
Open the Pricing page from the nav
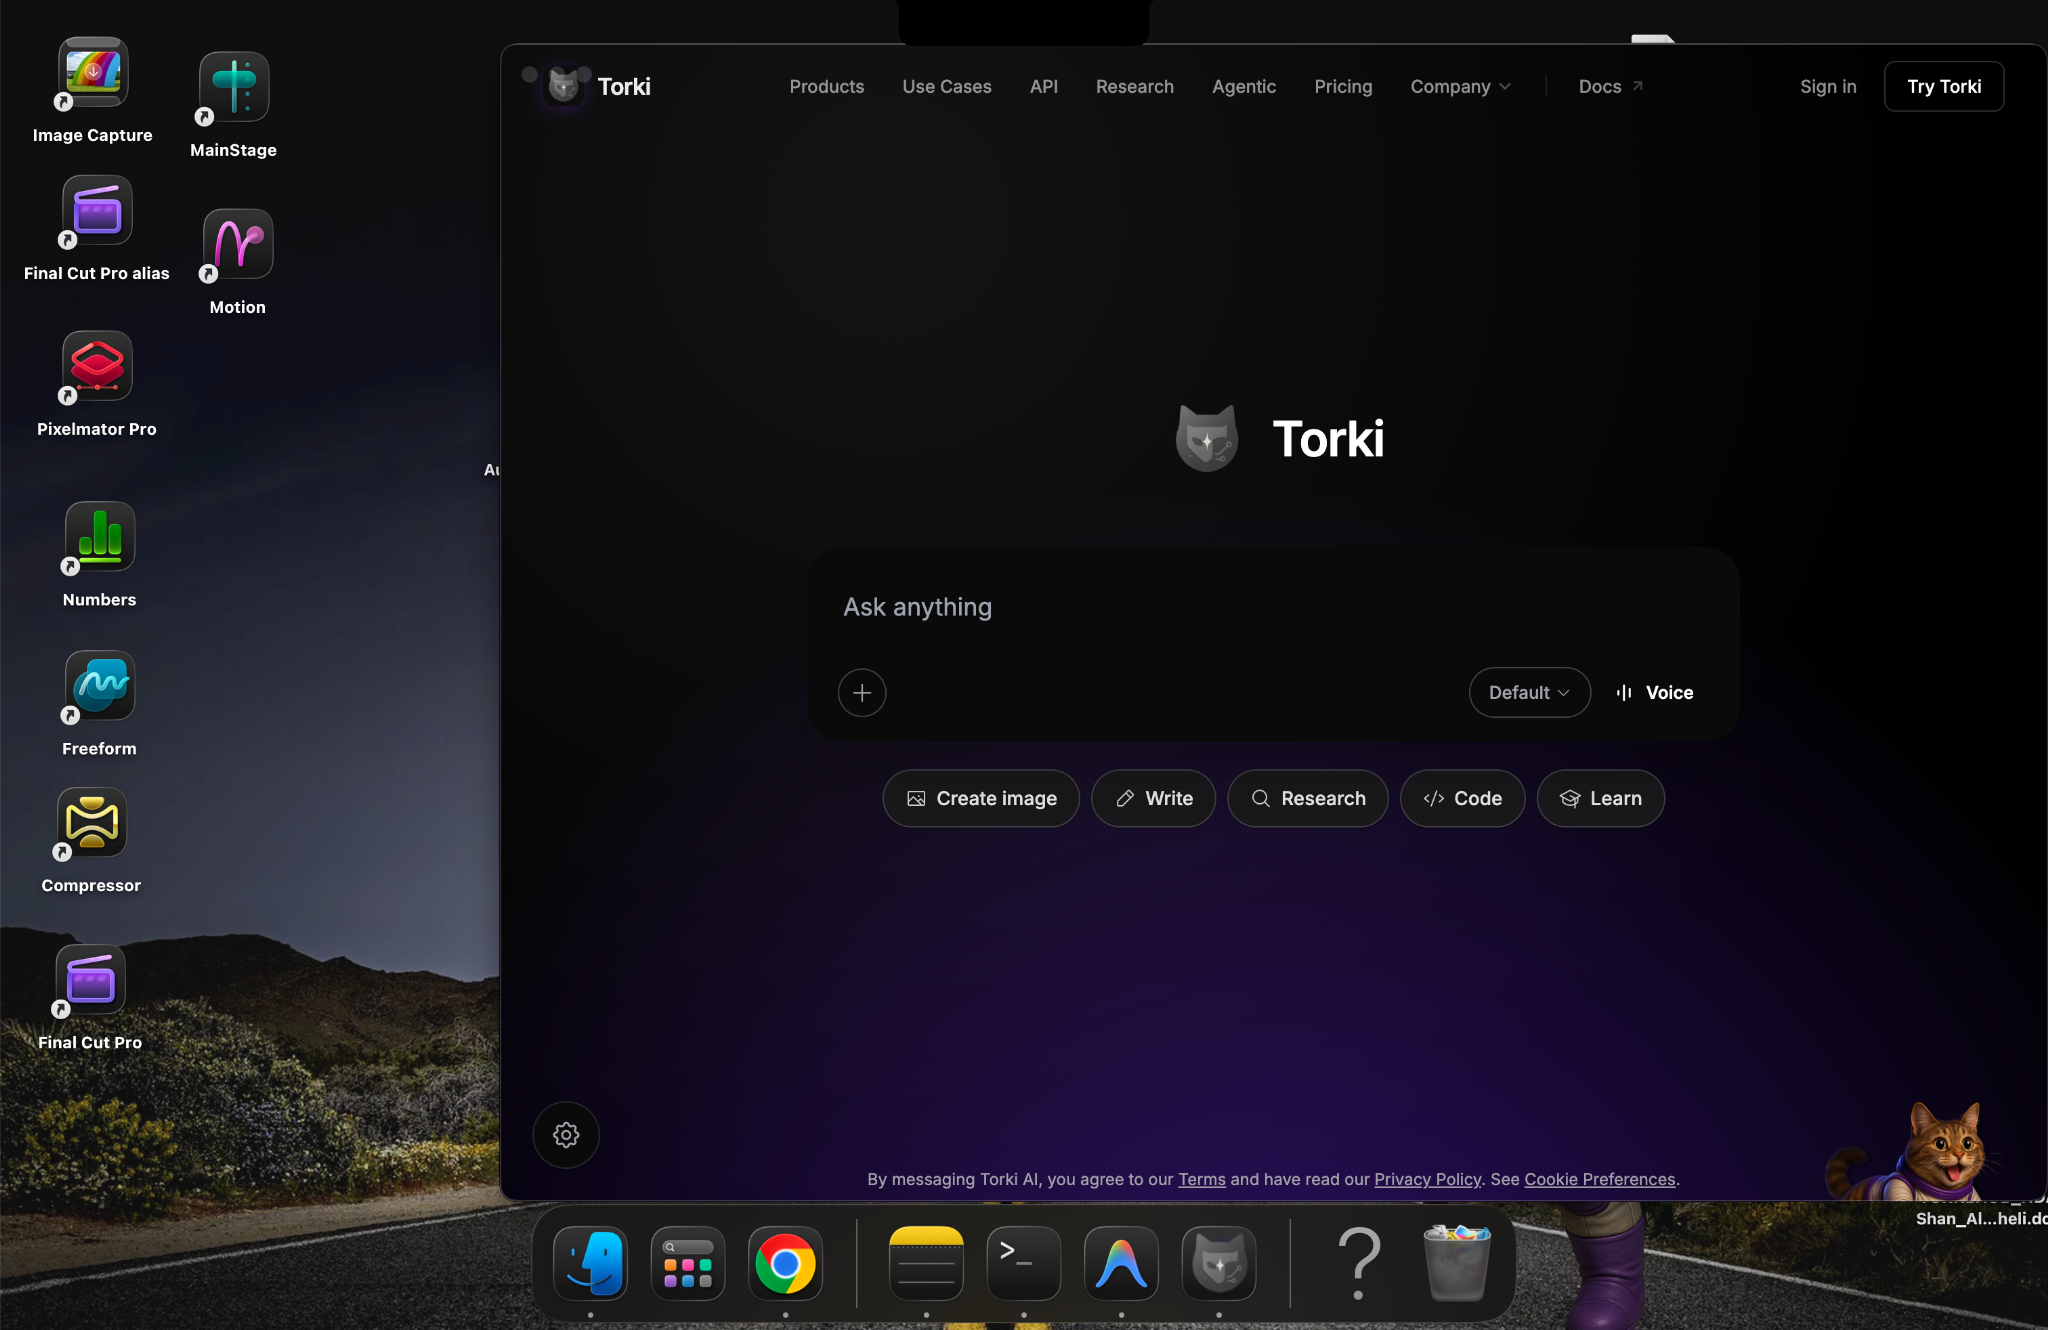(x=1343, y=87)
